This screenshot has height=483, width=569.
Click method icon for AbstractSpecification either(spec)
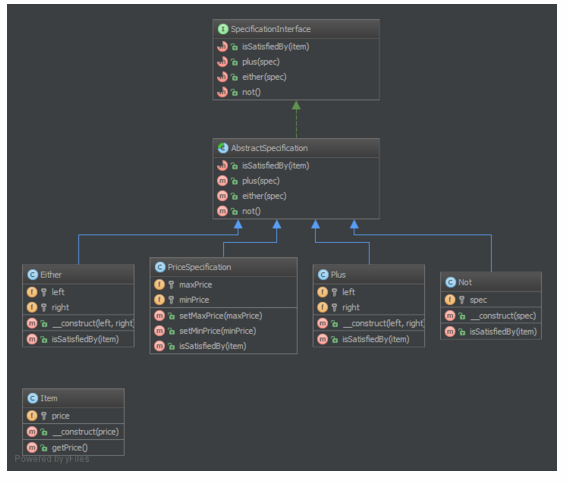click(222, 196)
